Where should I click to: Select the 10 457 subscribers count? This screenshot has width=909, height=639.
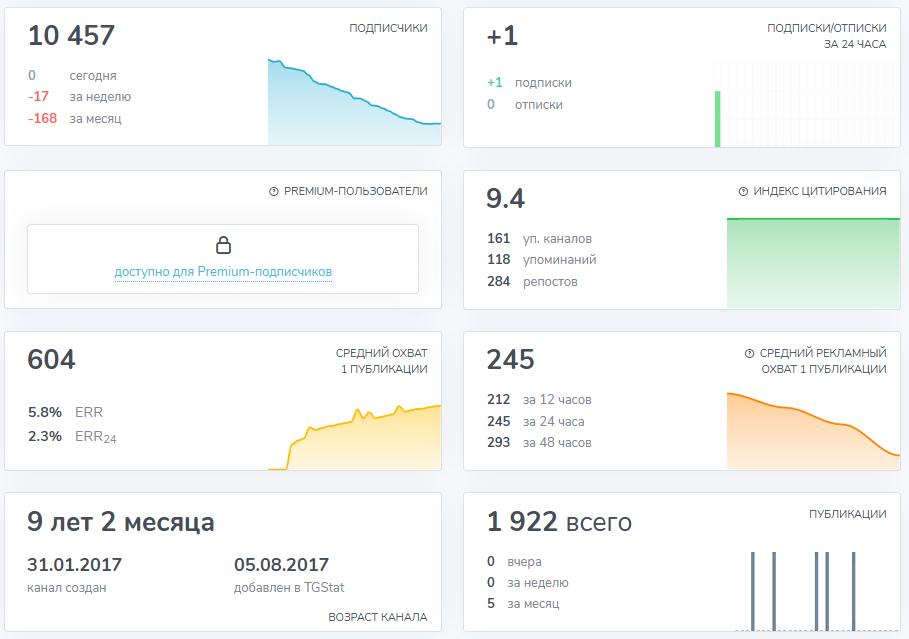71,36
